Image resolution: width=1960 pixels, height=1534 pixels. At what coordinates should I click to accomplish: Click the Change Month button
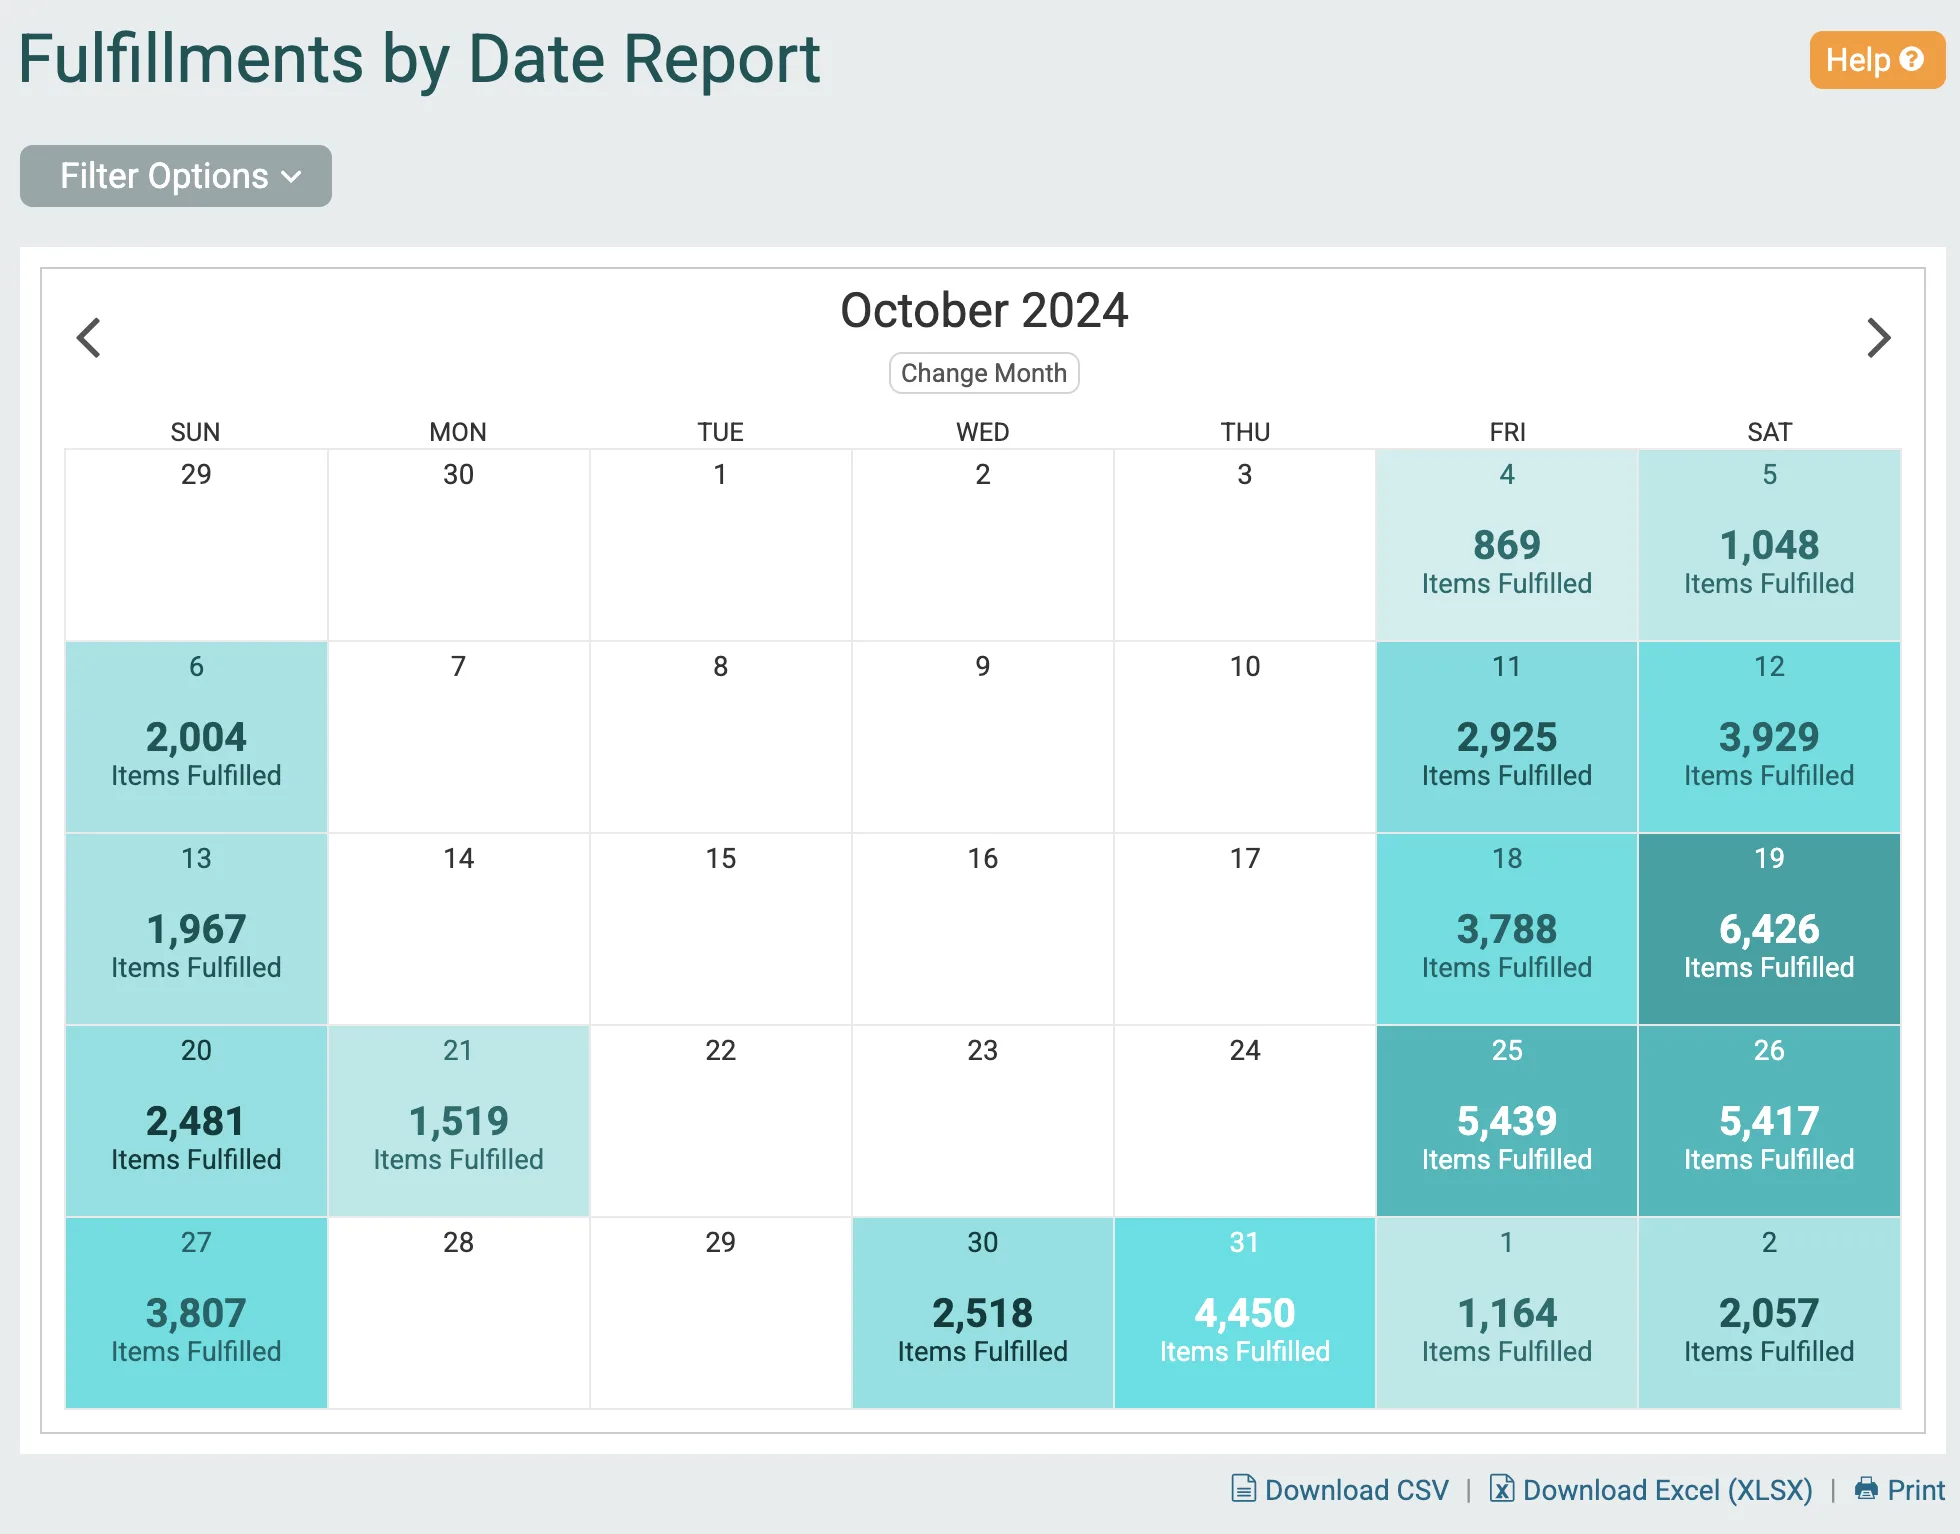click(984, 373)
